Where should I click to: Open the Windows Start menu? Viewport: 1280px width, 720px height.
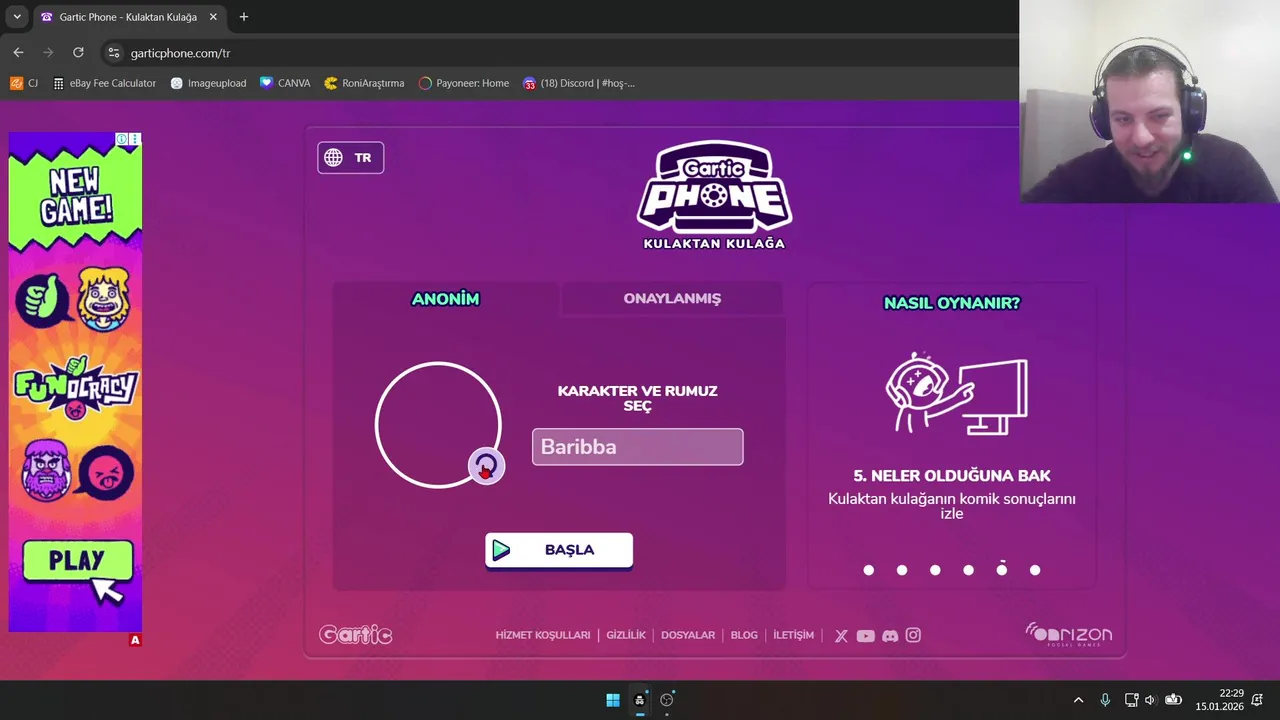(613, 700)
